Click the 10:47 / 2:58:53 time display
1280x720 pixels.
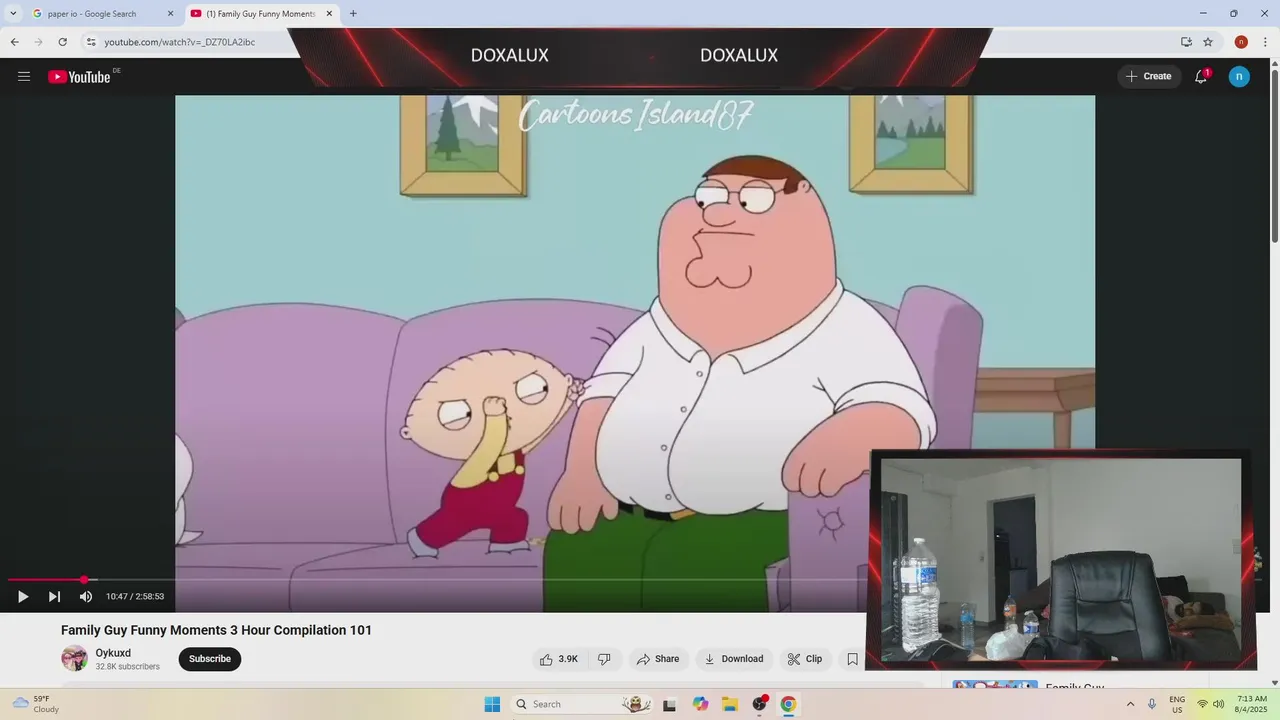tap(135, 596)
